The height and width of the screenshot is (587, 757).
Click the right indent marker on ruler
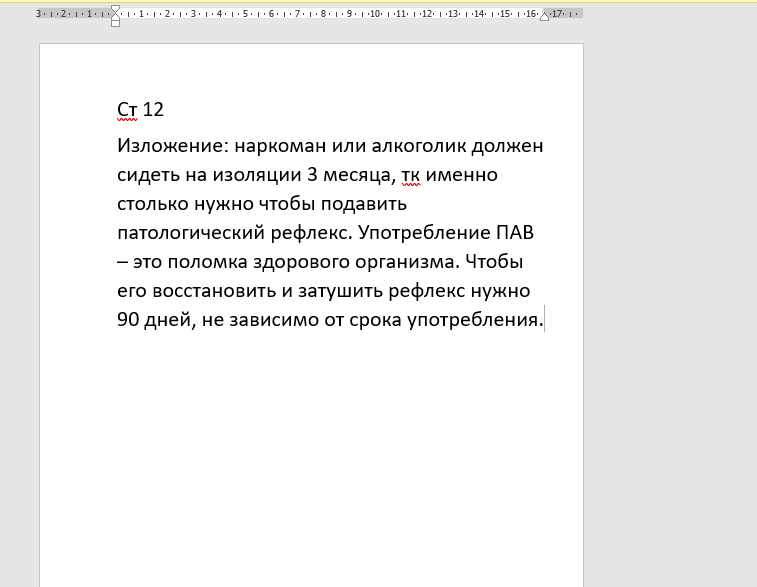[544, 16]
